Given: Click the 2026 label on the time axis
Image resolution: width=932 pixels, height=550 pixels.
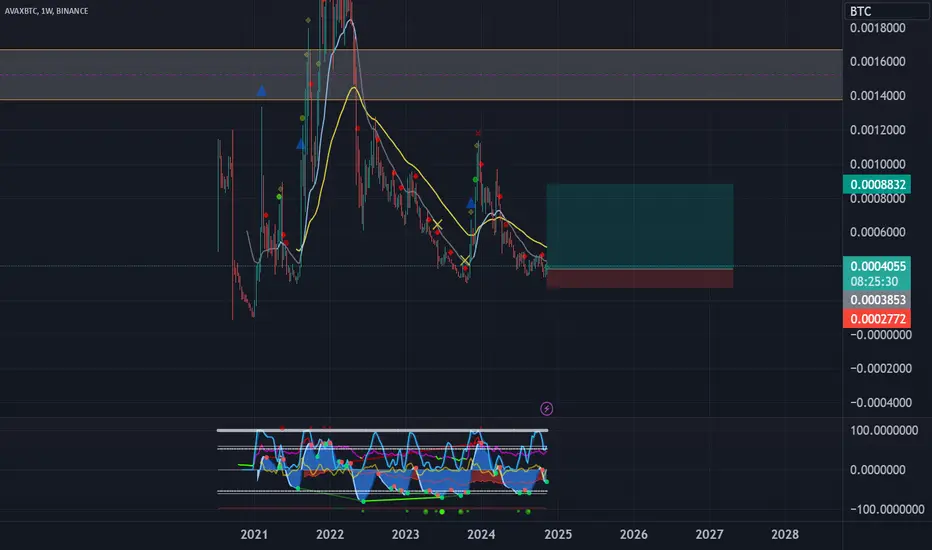Looking at the screenshot, I should click(634, 534).
